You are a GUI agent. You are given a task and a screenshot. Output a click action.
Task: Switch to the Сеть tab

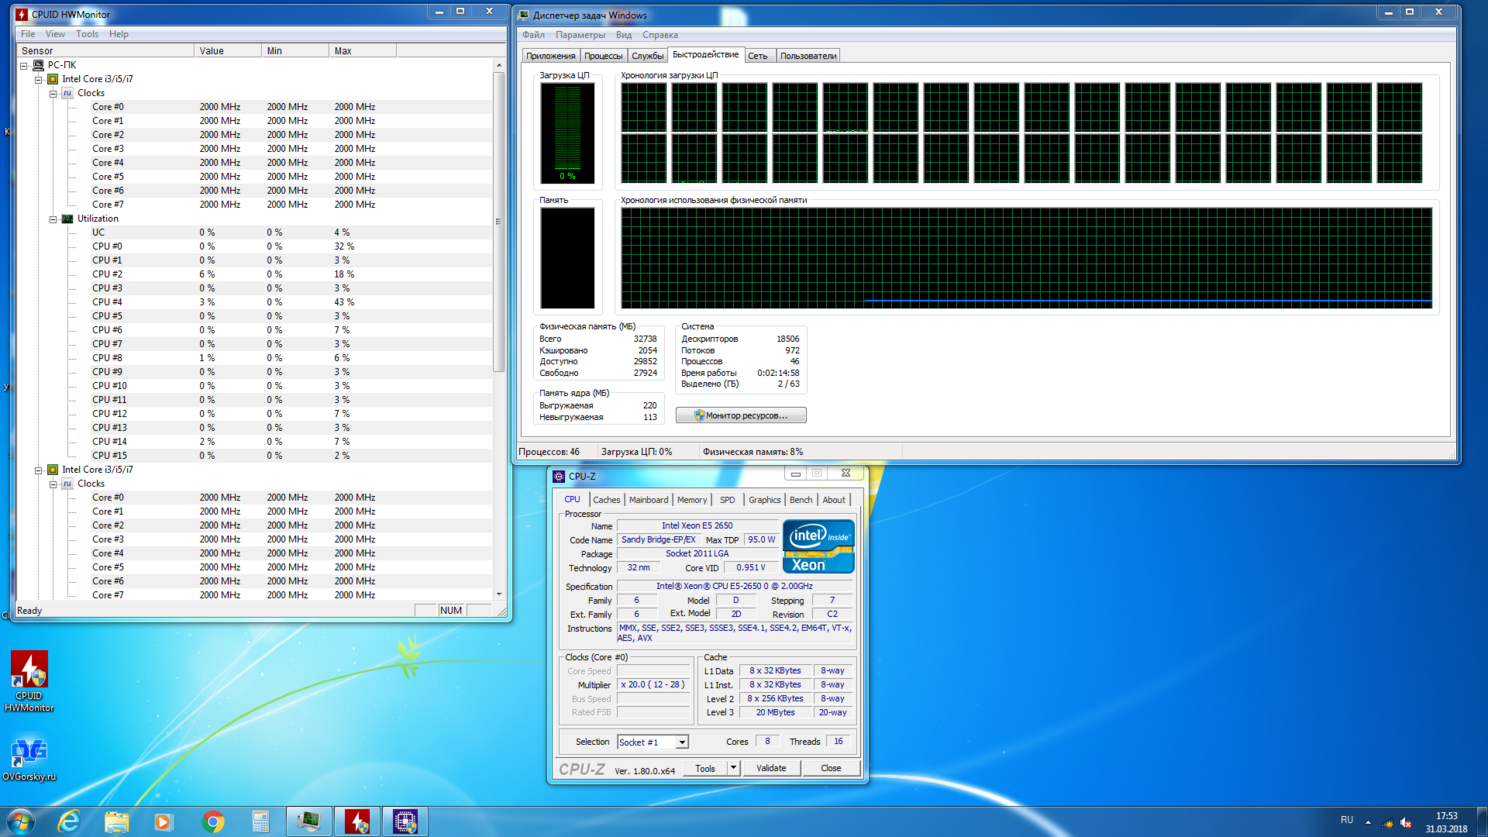pos(758,56)
